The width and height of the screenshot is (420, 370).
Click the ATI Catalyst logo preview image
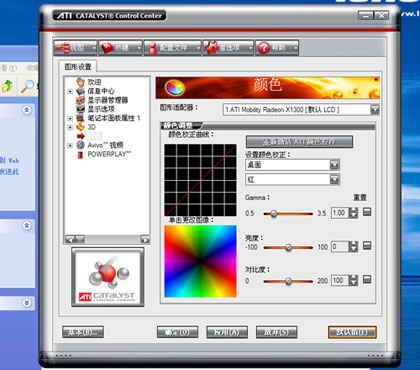(108, 277)
